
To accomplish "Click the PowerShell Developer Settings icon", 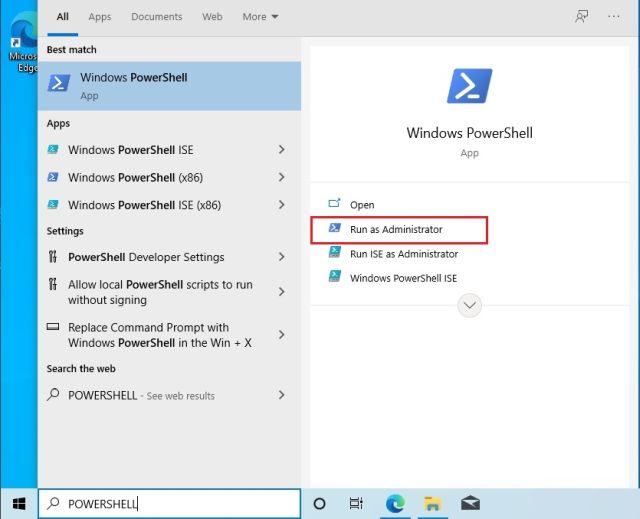I will (53, 257).
